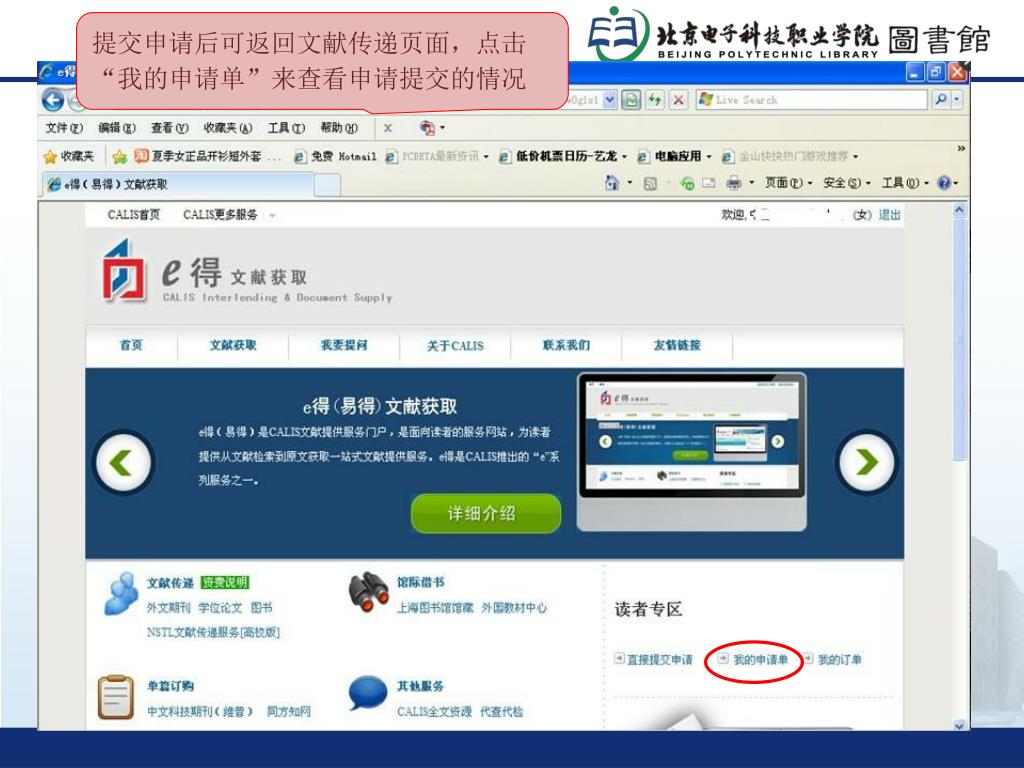Open the 工具(T) menu

coord(286,128)
